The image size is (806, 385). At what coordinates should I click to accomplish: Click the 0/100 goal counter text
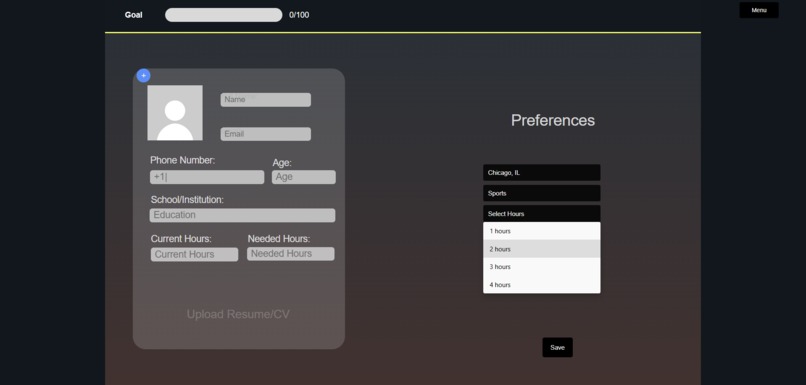click(x=299, y=15)
